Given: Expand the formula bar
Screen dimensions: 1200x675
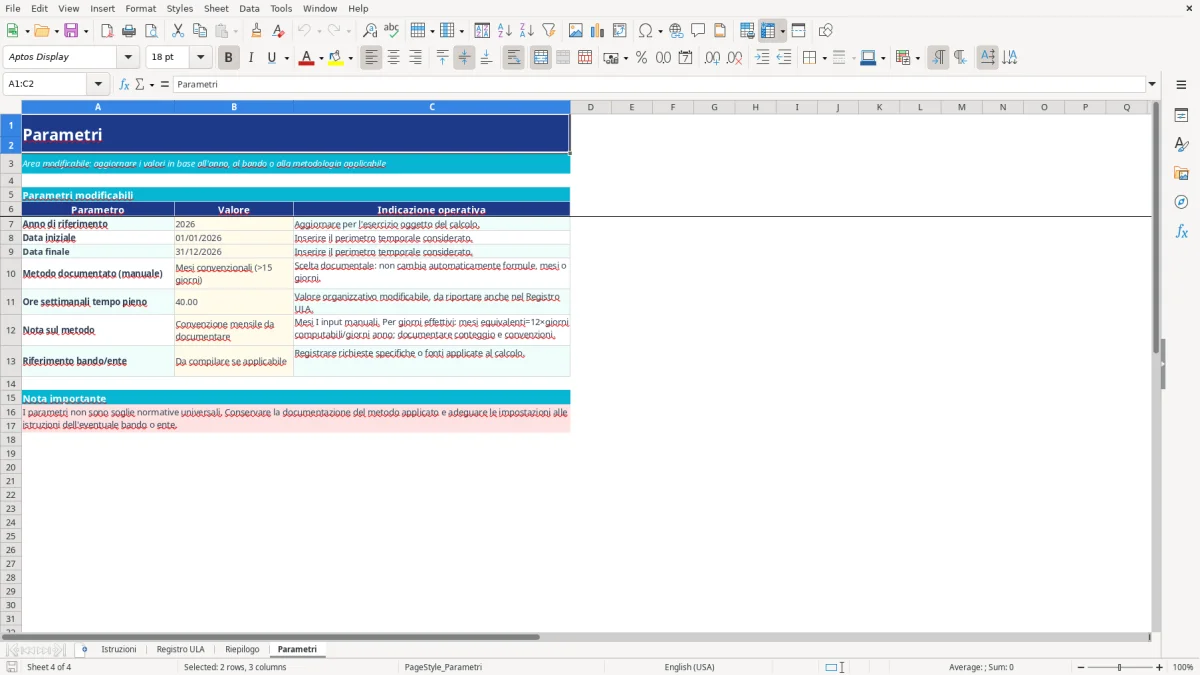Looking at the screenshot, I should pos(1152,84).
